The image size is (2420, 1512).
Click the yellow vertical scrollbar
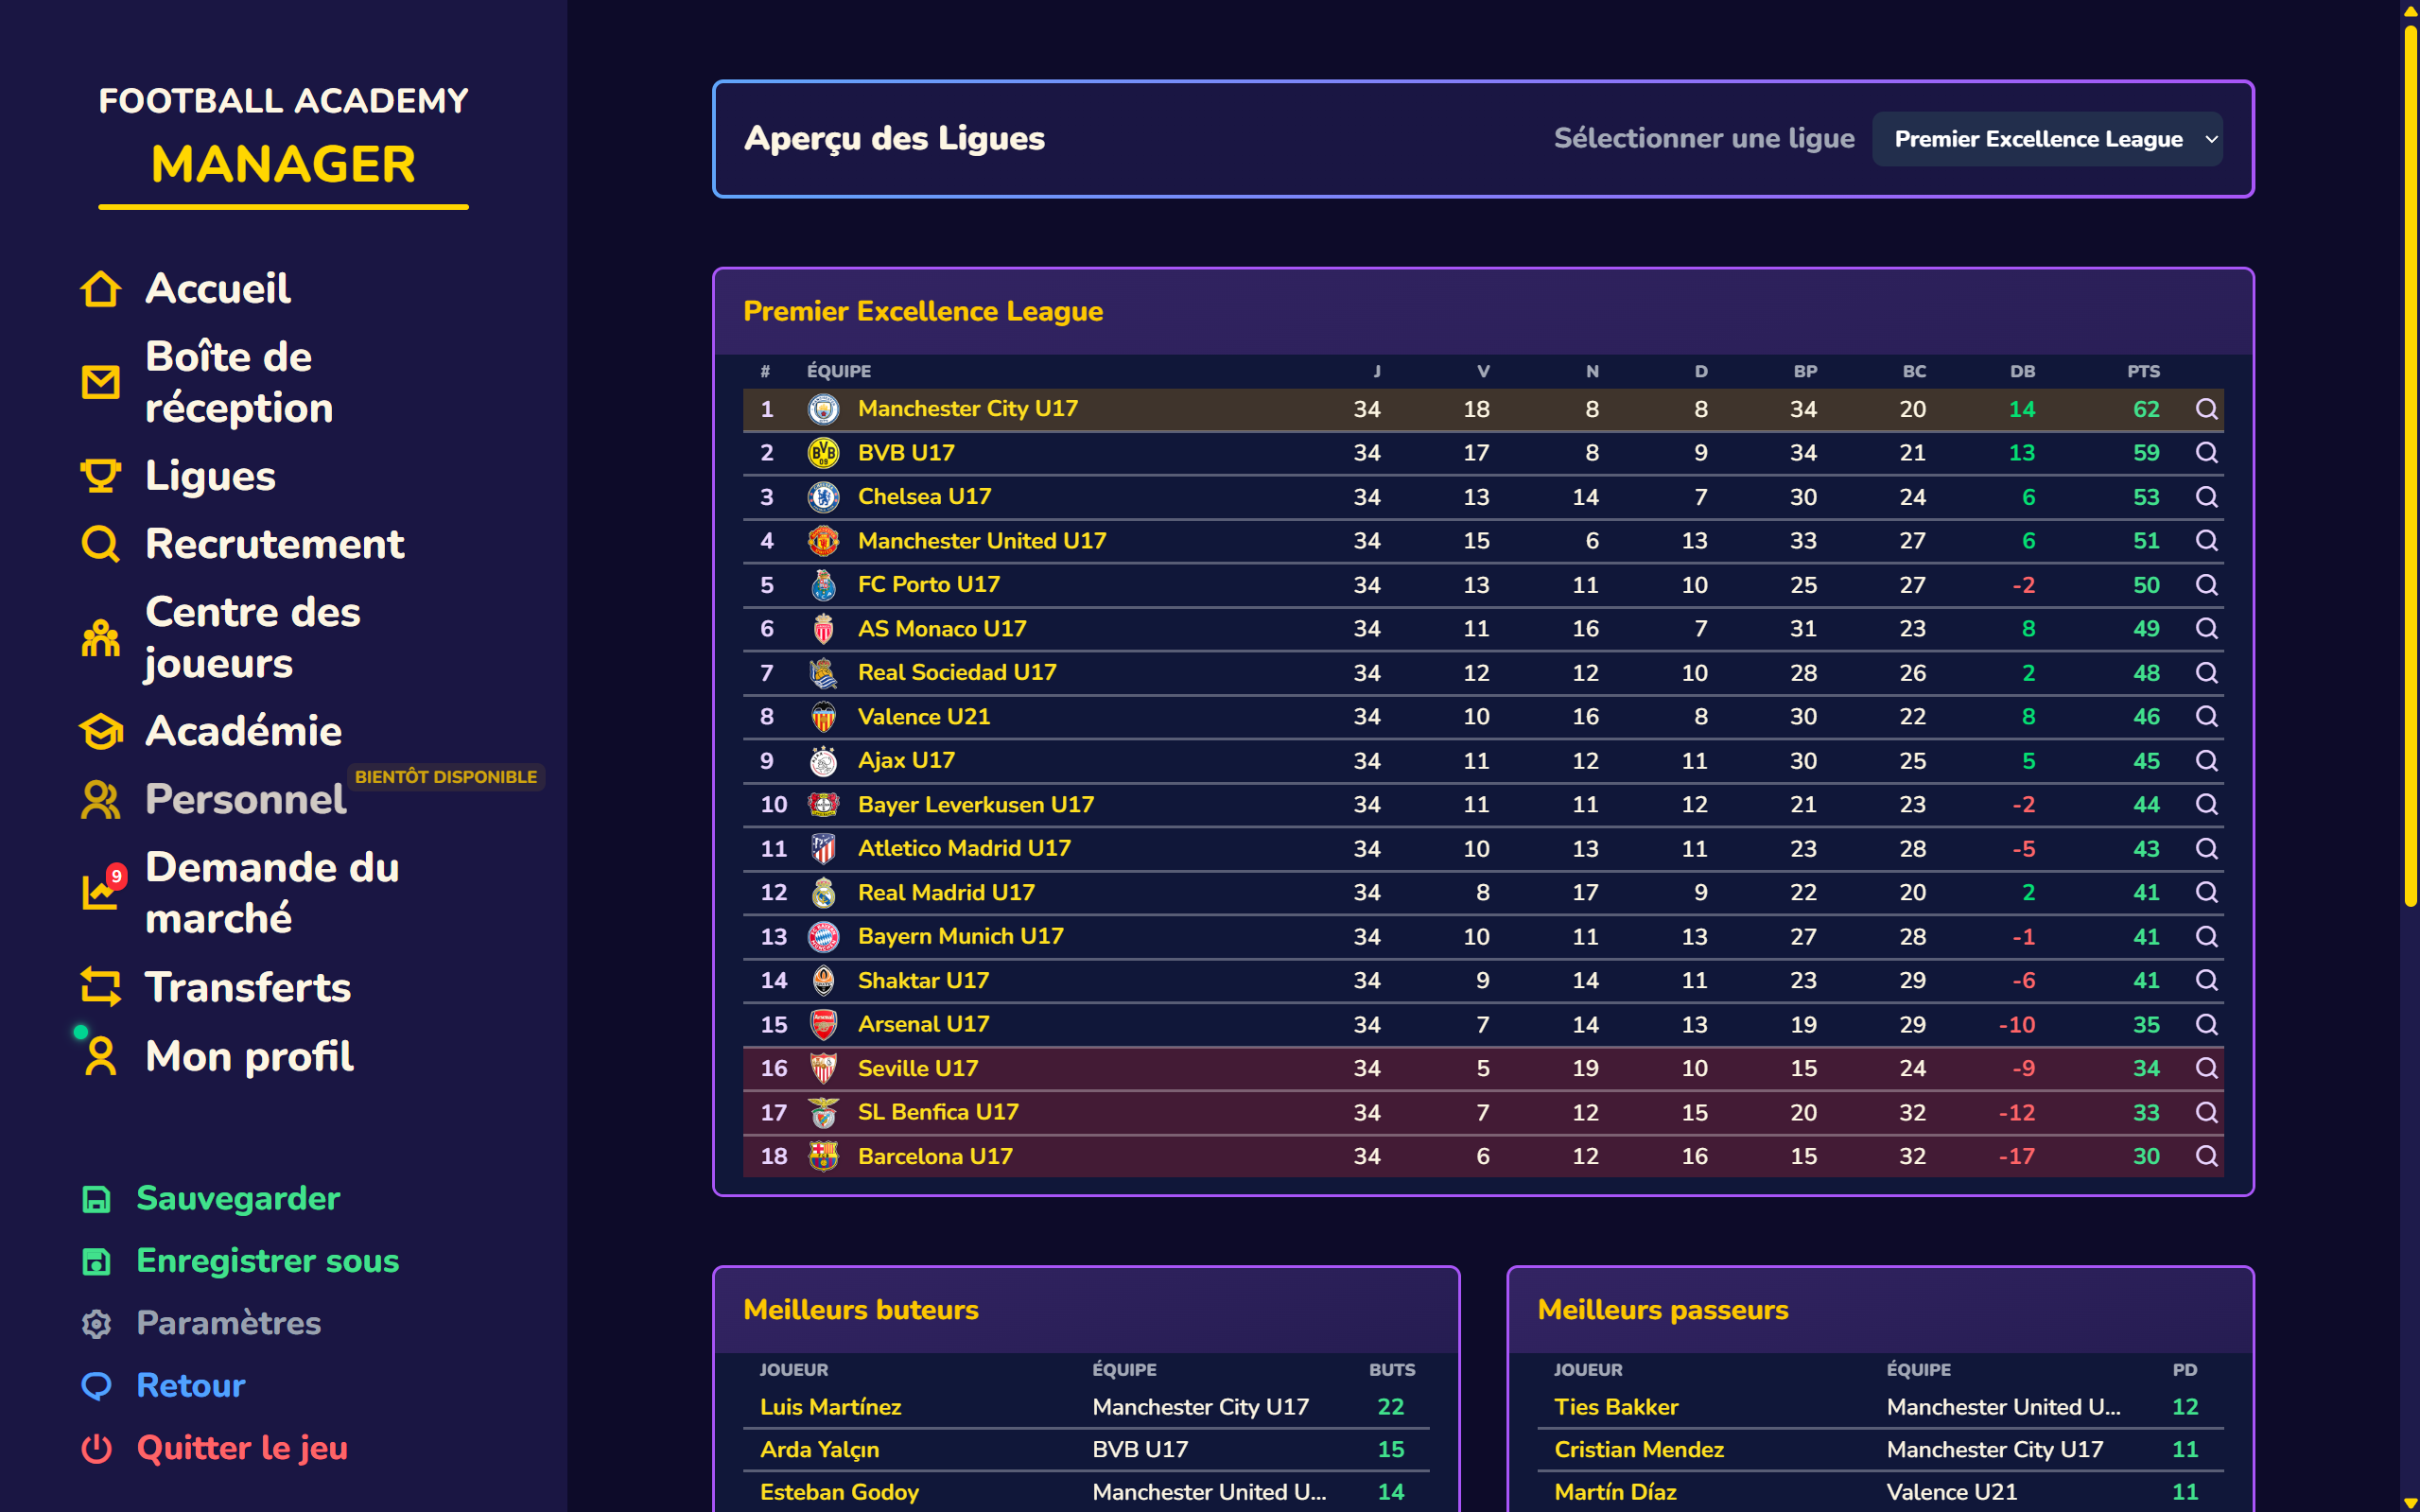tap(2409, 460)
